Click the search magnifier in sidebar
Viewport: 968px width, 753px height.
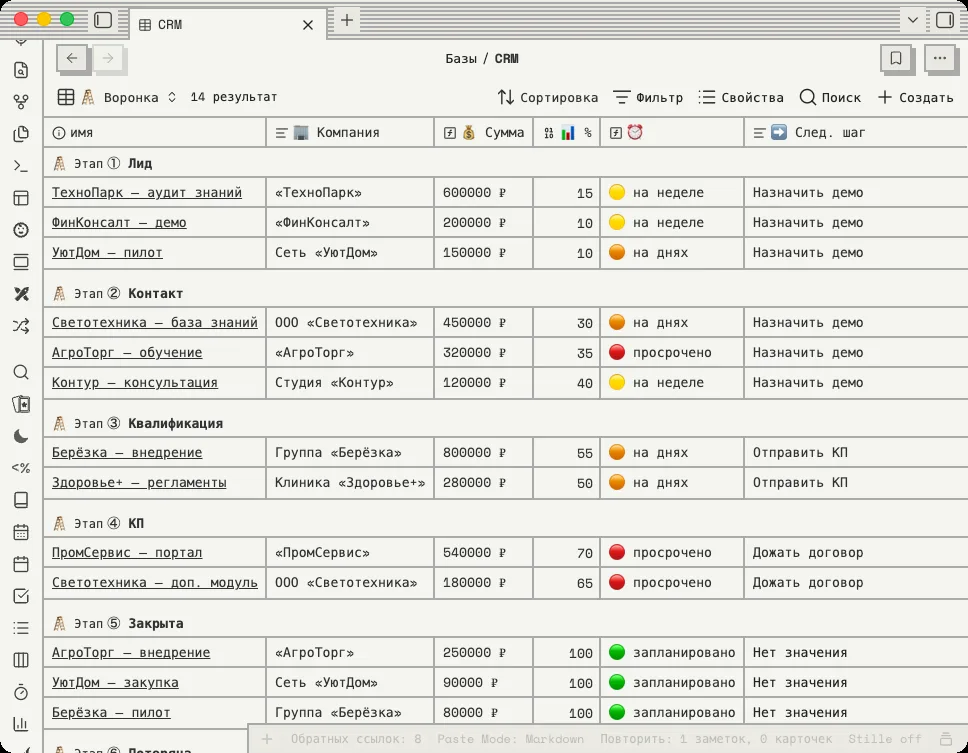(x=21, y=372)
